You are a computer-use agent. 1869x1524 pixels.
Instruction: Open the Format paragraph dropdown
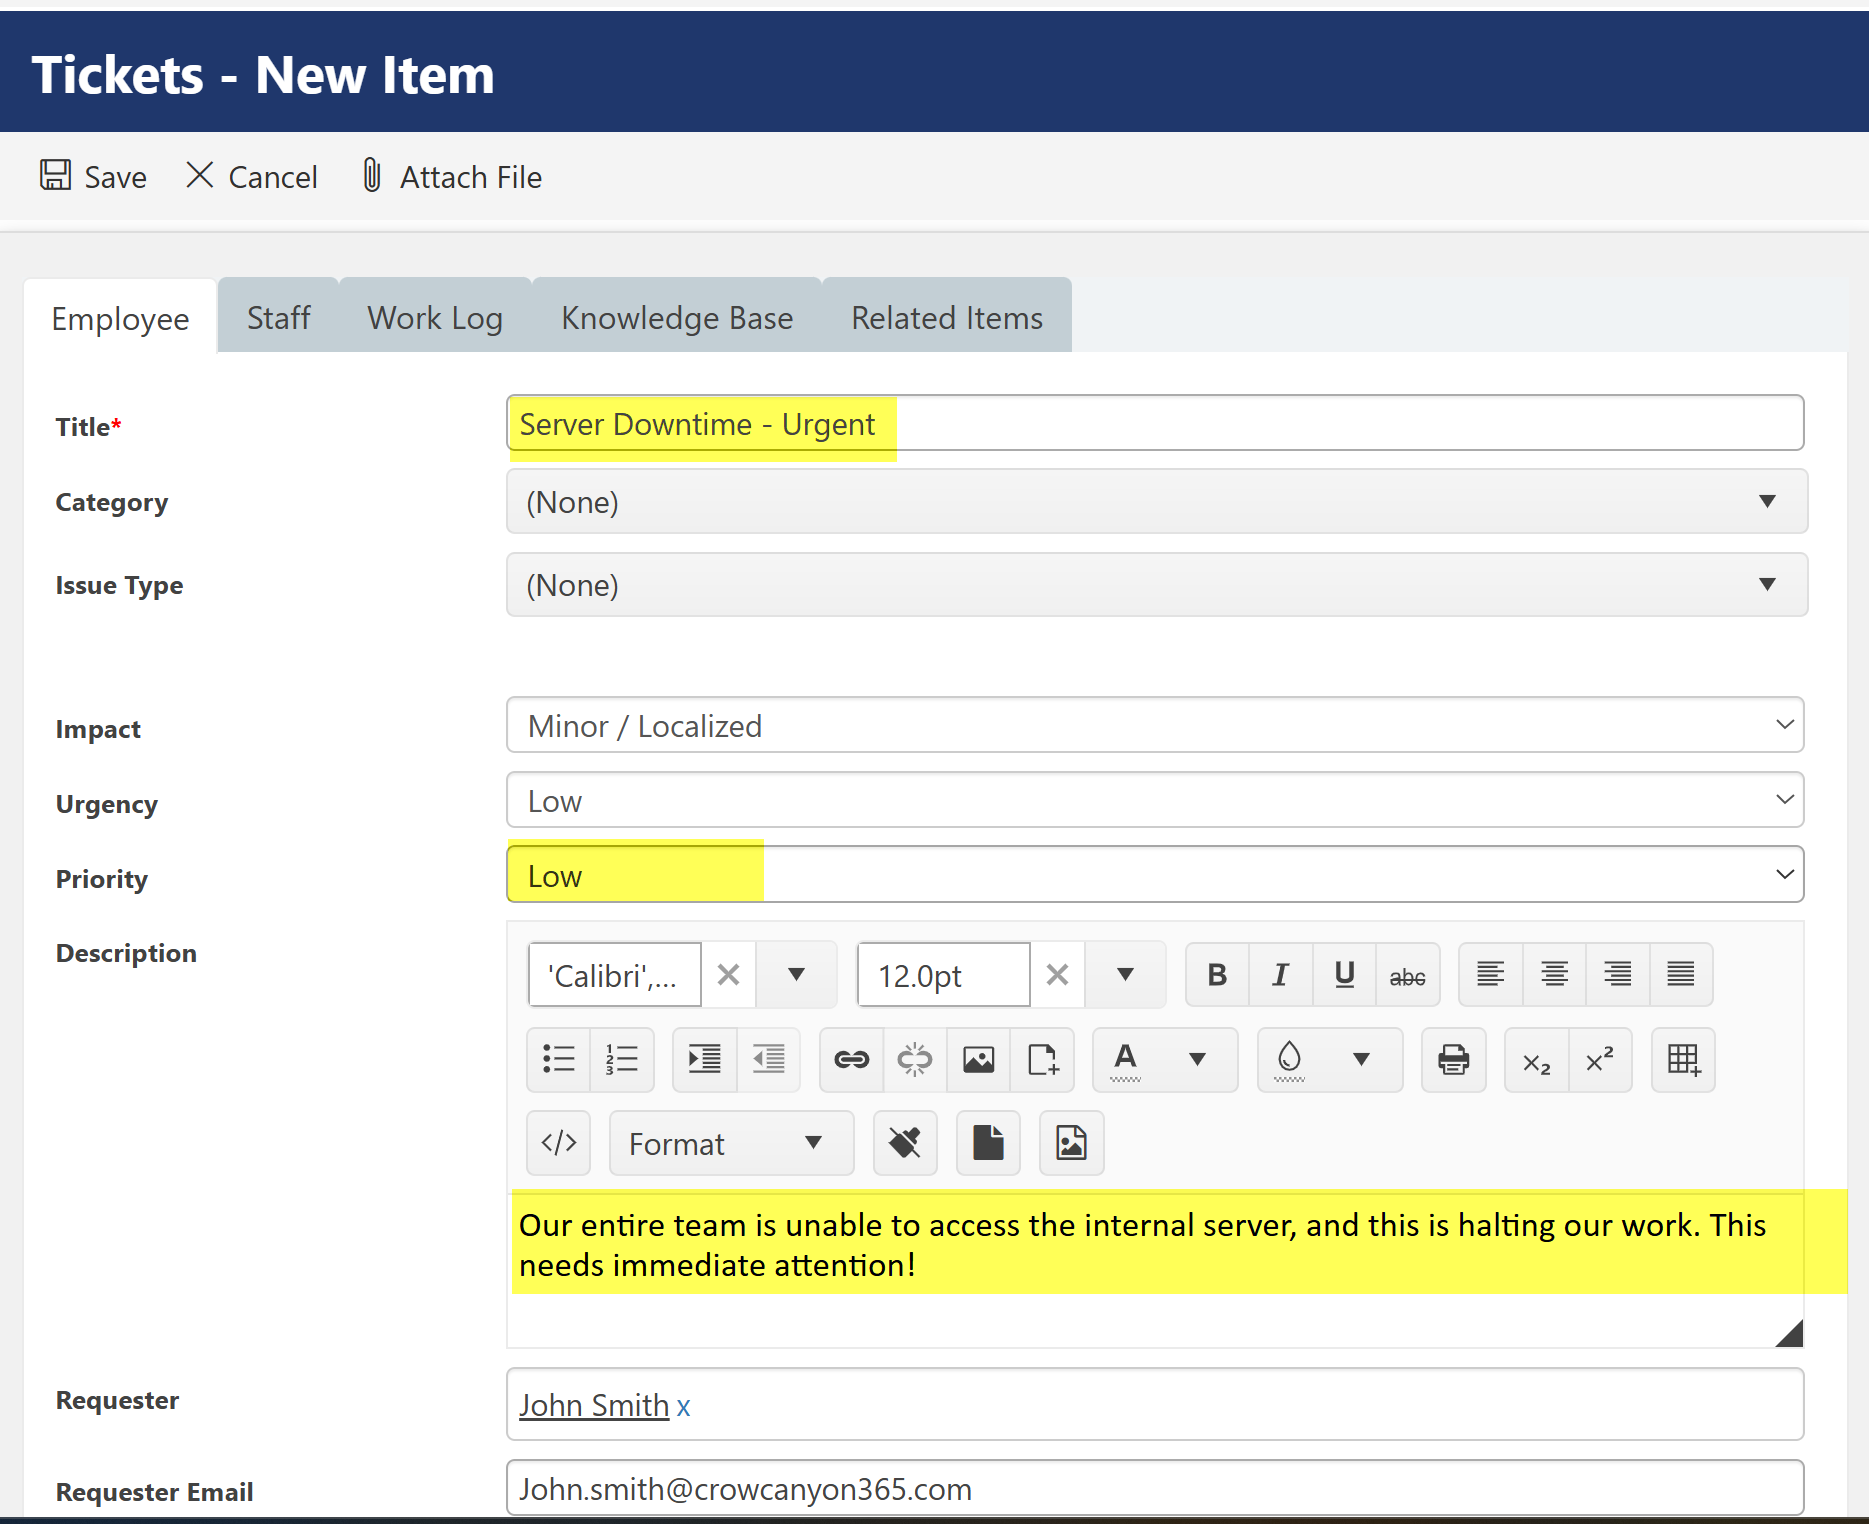pyautogui.click(x=730, y=1144)
